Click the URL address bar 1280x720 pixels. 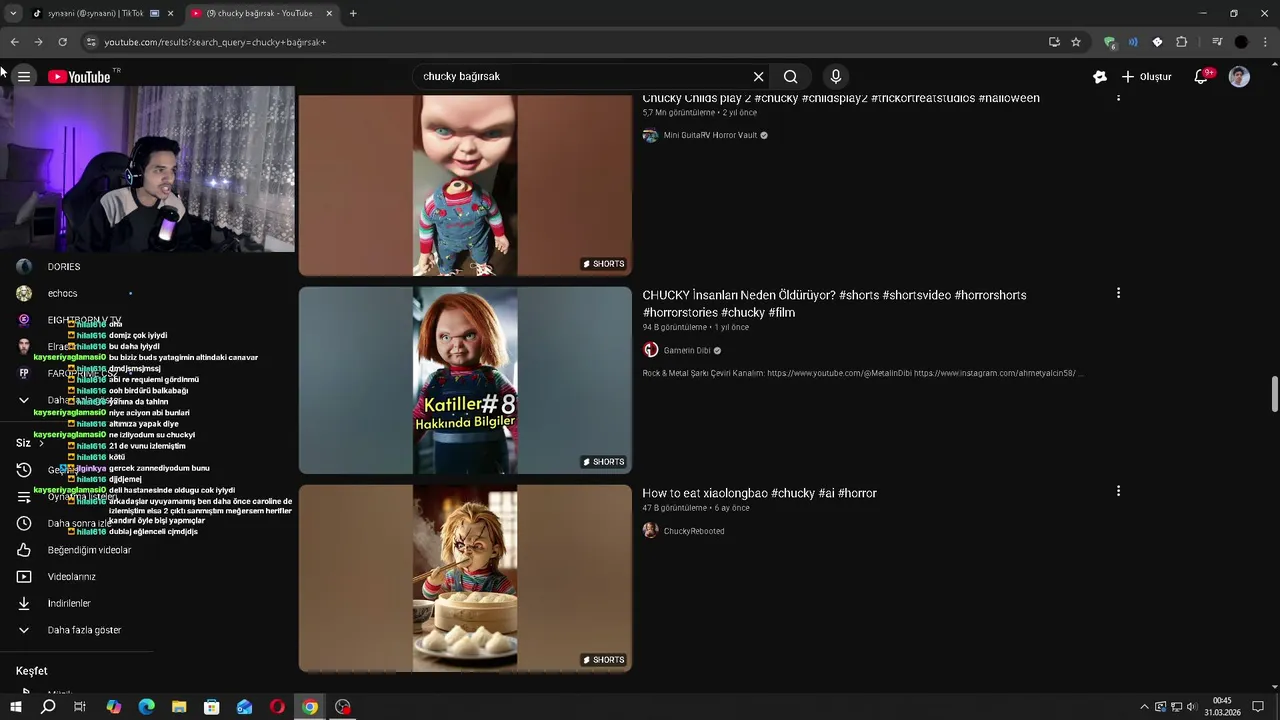click(x=560, y=42)
